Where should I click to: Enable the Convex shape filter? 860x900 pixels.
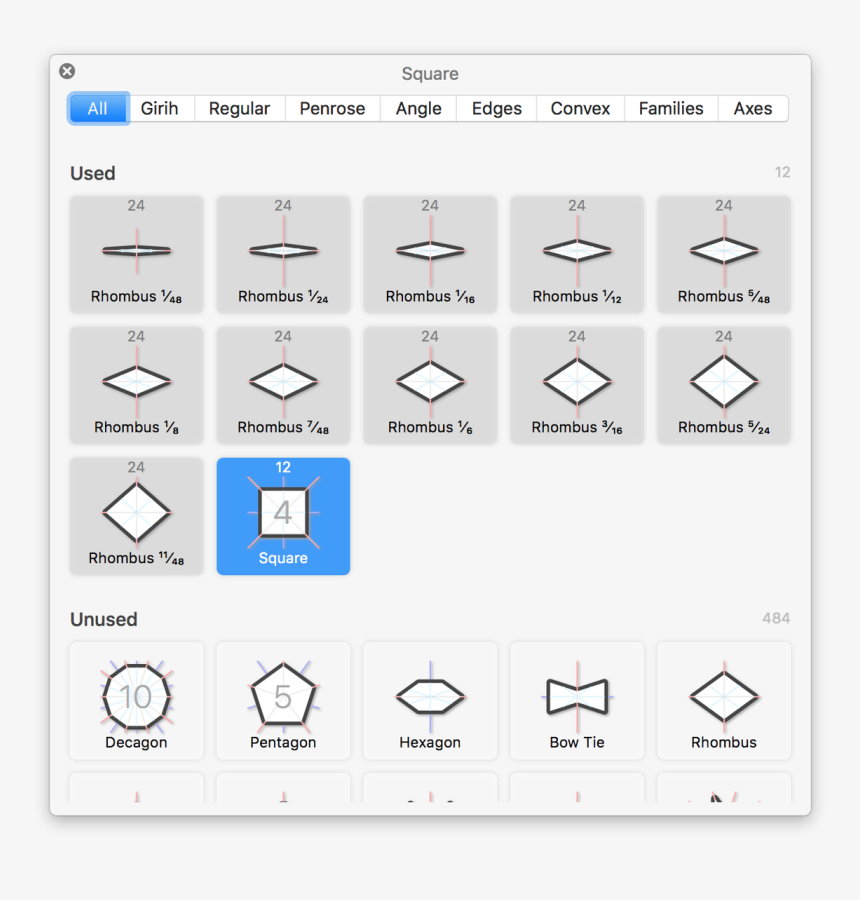579,108
